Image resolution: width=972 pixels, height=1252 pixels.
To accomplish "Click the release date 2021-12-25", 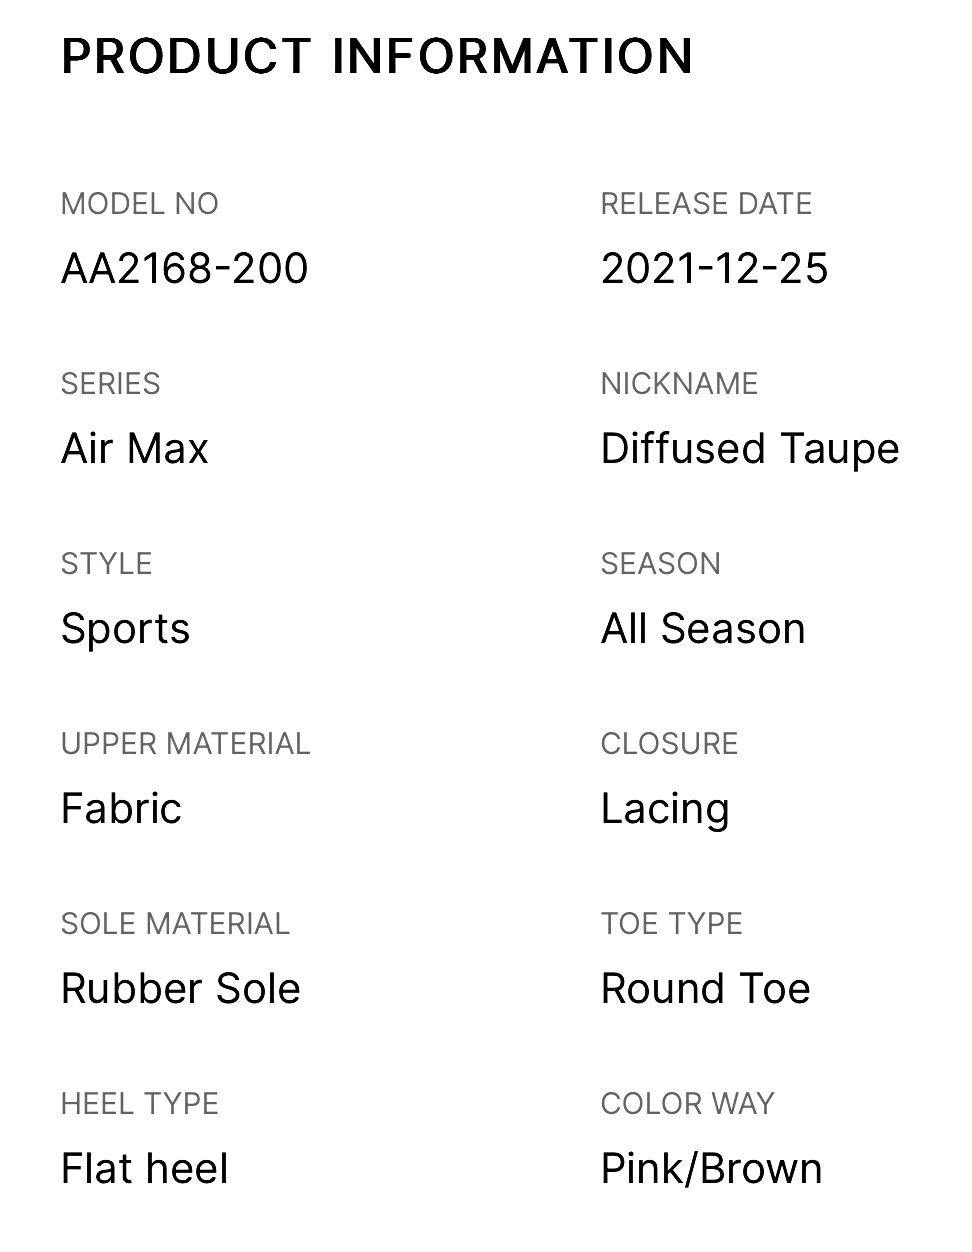I will (714, 268).
